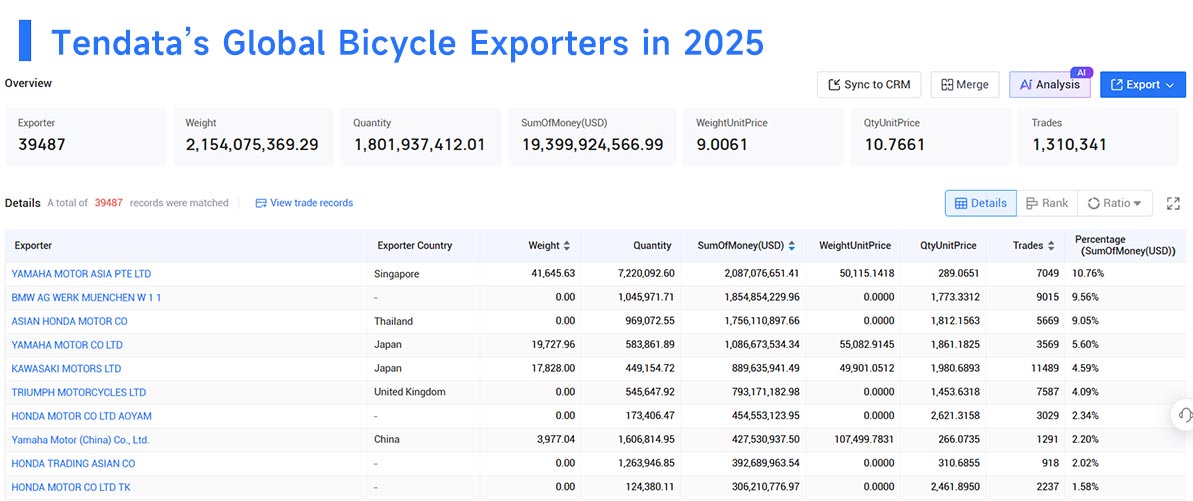This screenshot has height=501, width=1193.
Task: Sort by the Trades column arrows
Action: click(1051, 246)
